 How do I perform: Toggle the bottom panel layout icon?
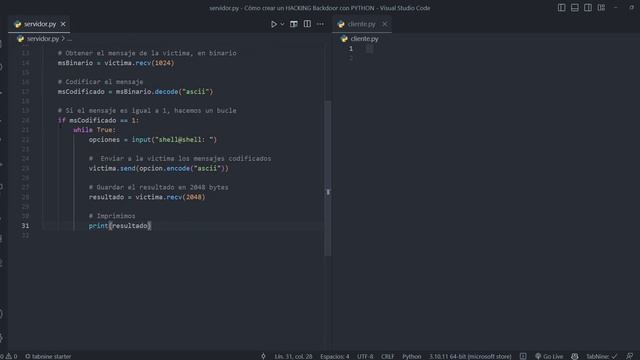point(575,8)
